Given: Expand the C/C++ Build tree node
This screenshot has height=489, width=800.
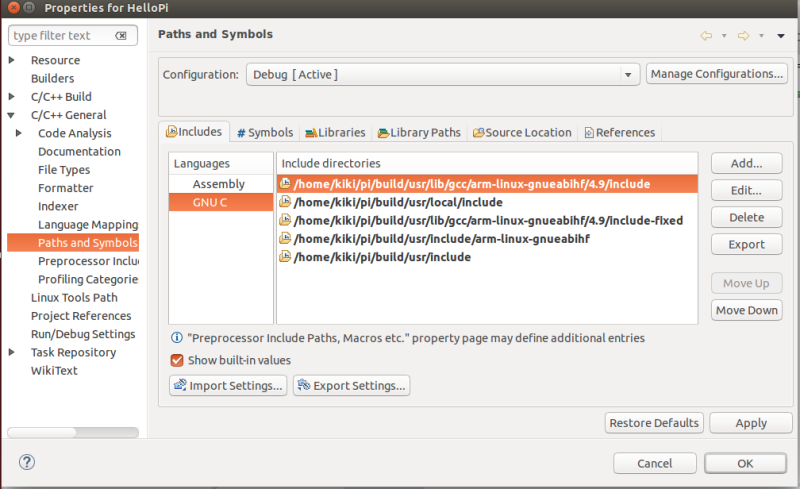Looking at the screenshot, I should pos(11,96).
